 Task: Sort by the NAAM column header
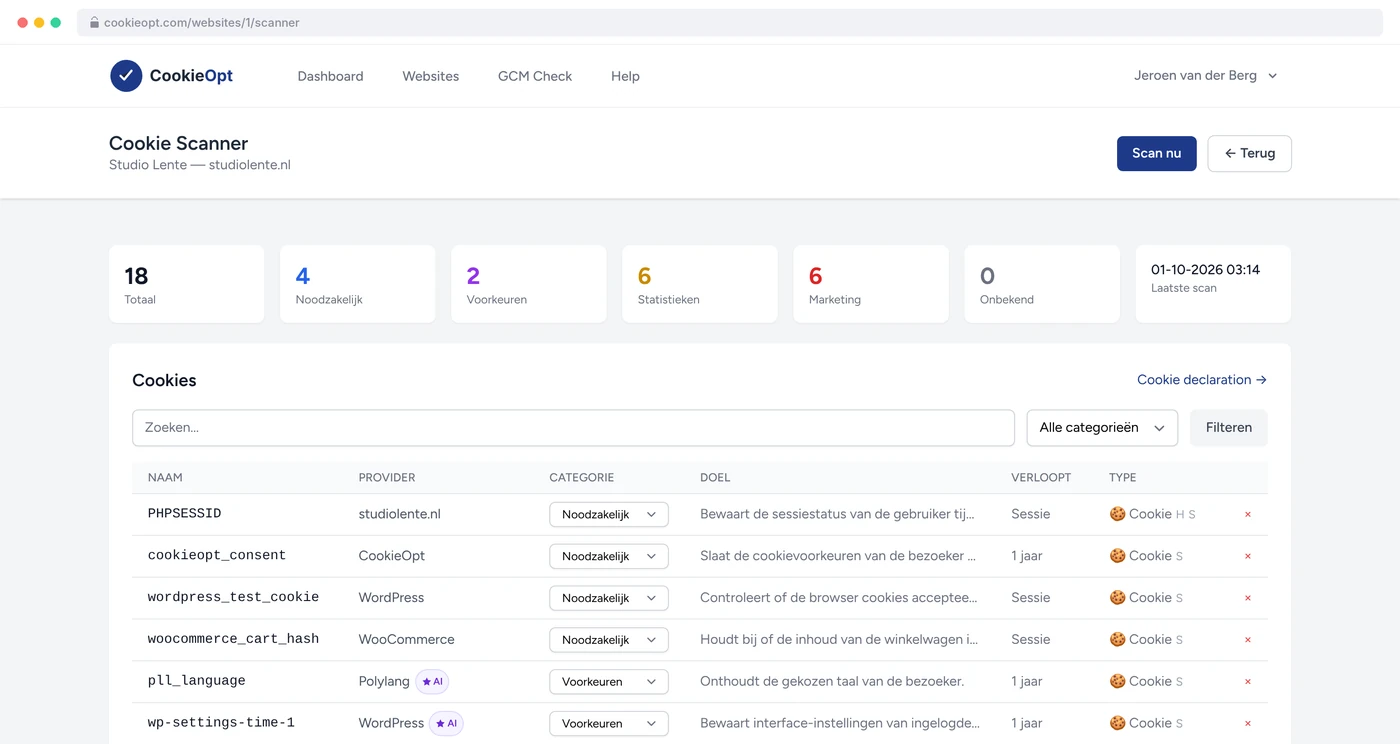click(165, 478)
